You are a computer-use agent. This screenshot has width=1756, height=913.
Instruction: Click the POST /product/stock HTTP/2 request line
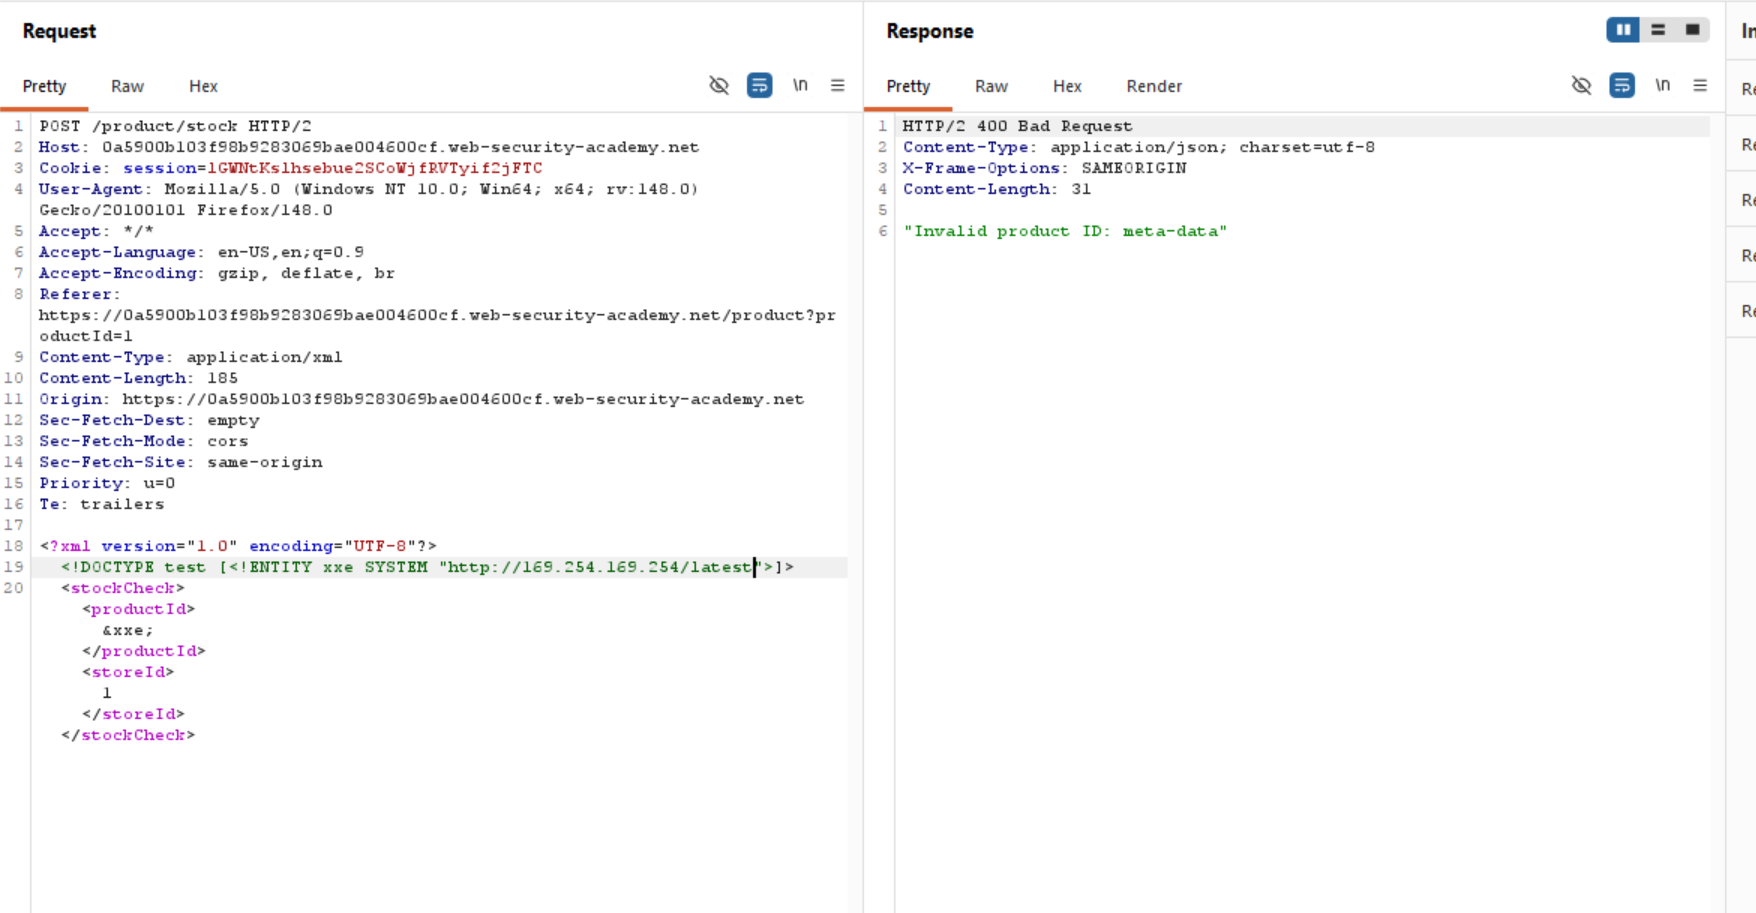point(175,126)
